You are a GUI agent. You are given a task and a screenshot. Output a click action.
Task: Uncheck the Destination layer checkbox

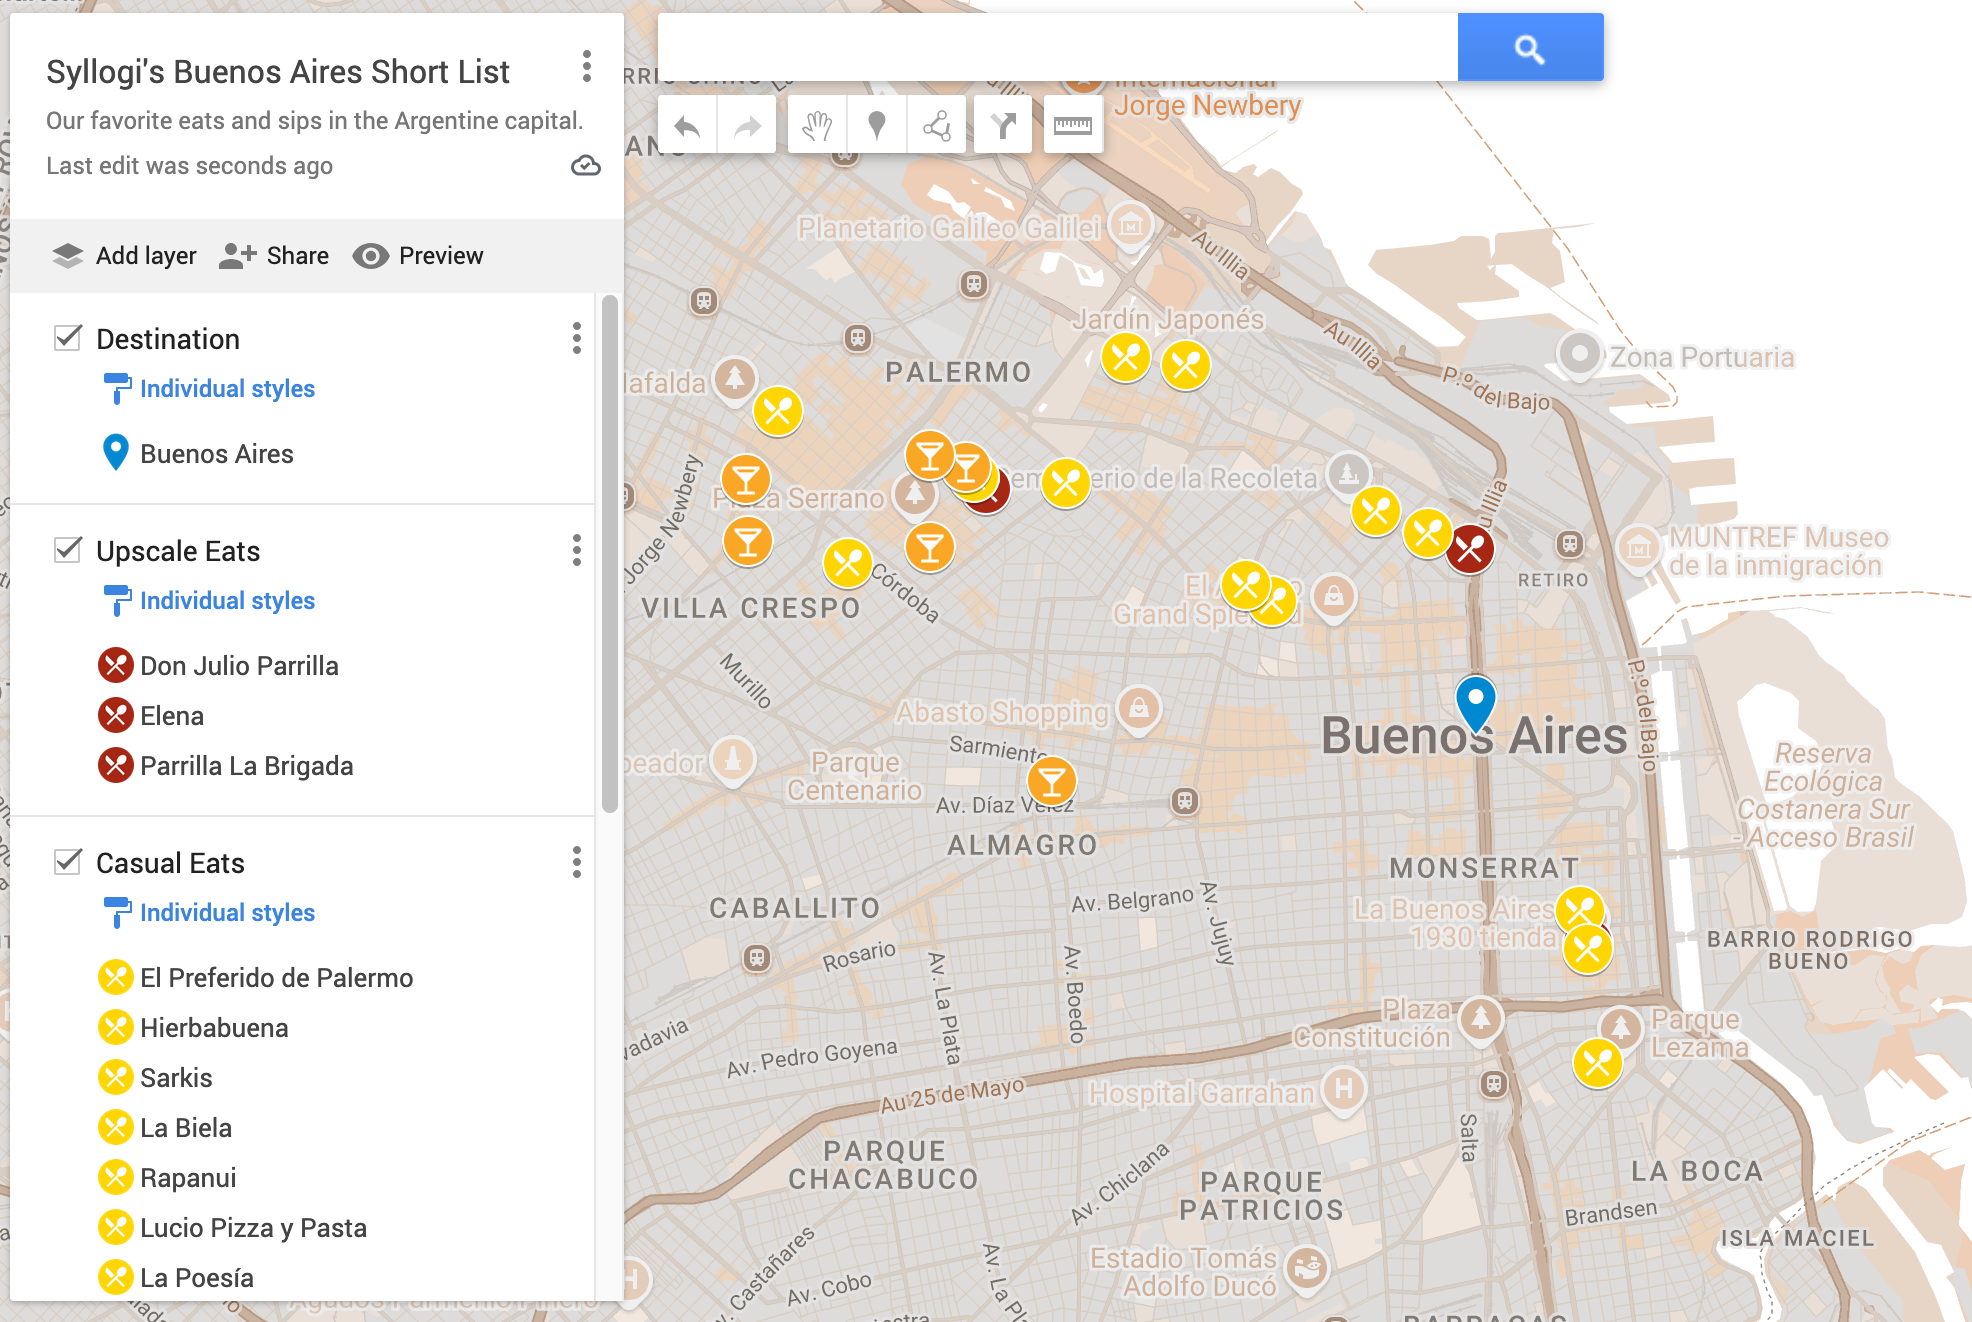click(x=68, y=338)
